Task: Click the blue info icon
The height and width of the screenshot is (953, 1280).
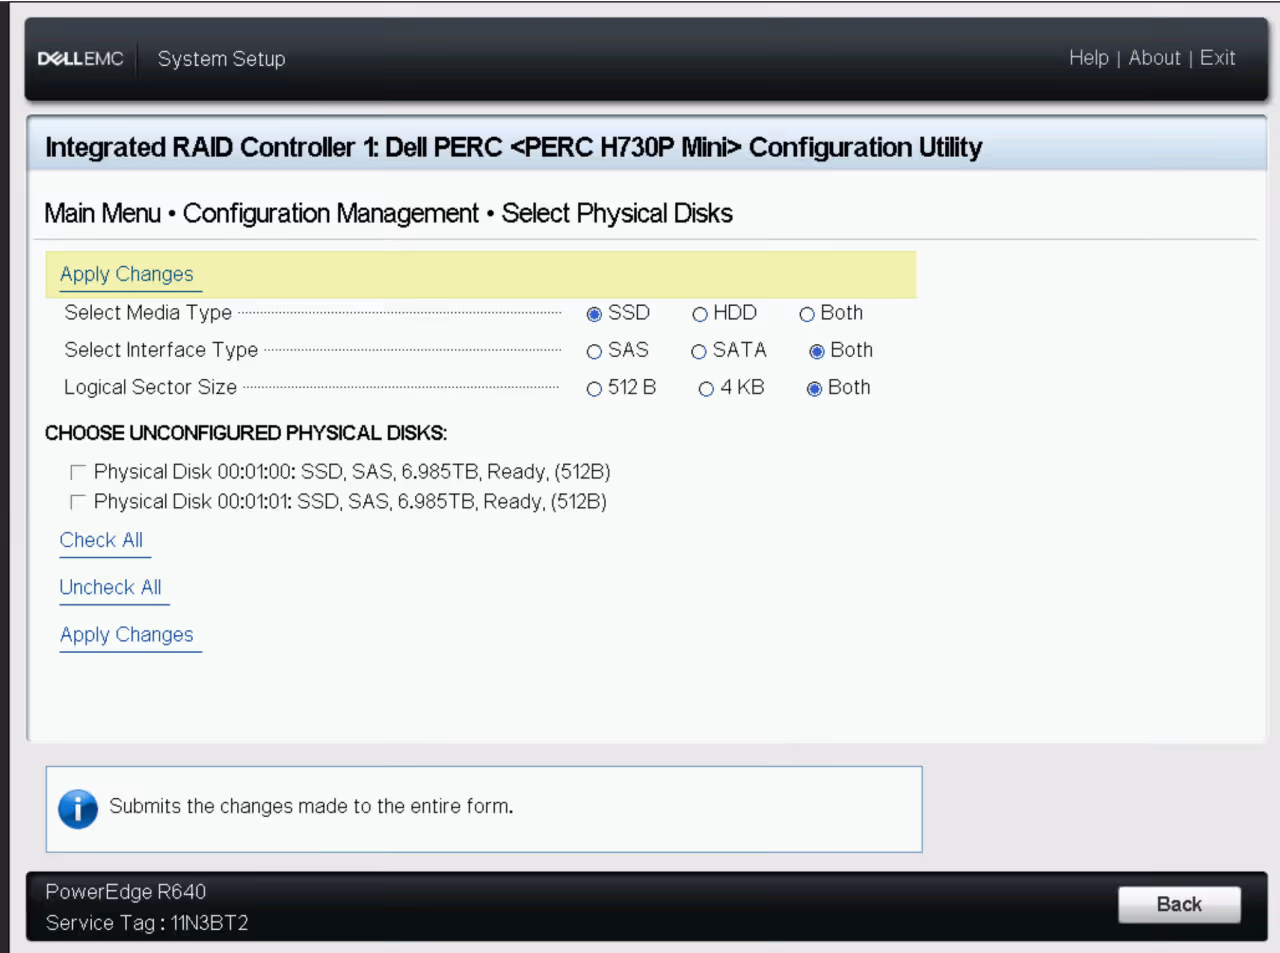Action: coord(78,809)
